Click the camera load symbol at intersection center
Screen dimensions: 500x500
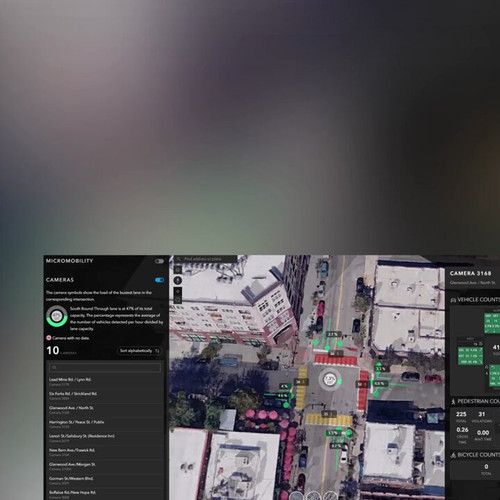tap(330, 380)
